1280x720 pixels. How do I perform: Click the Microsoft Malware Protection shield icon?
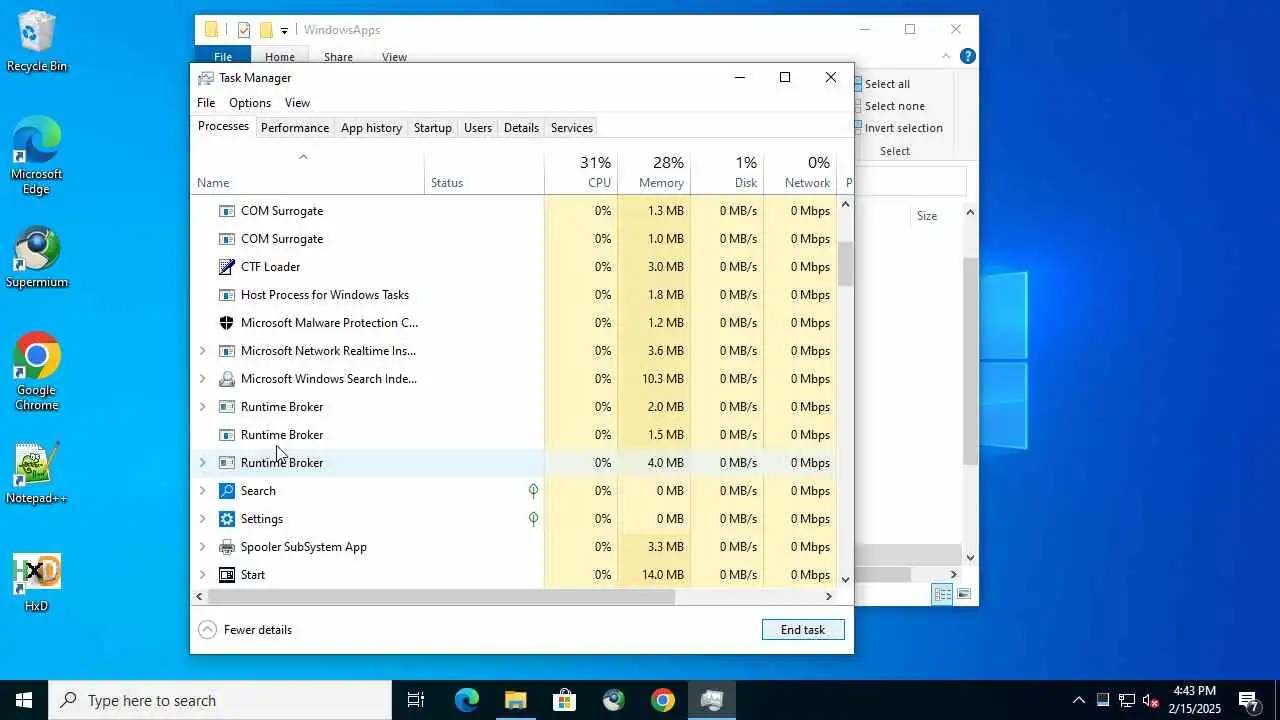227,323
